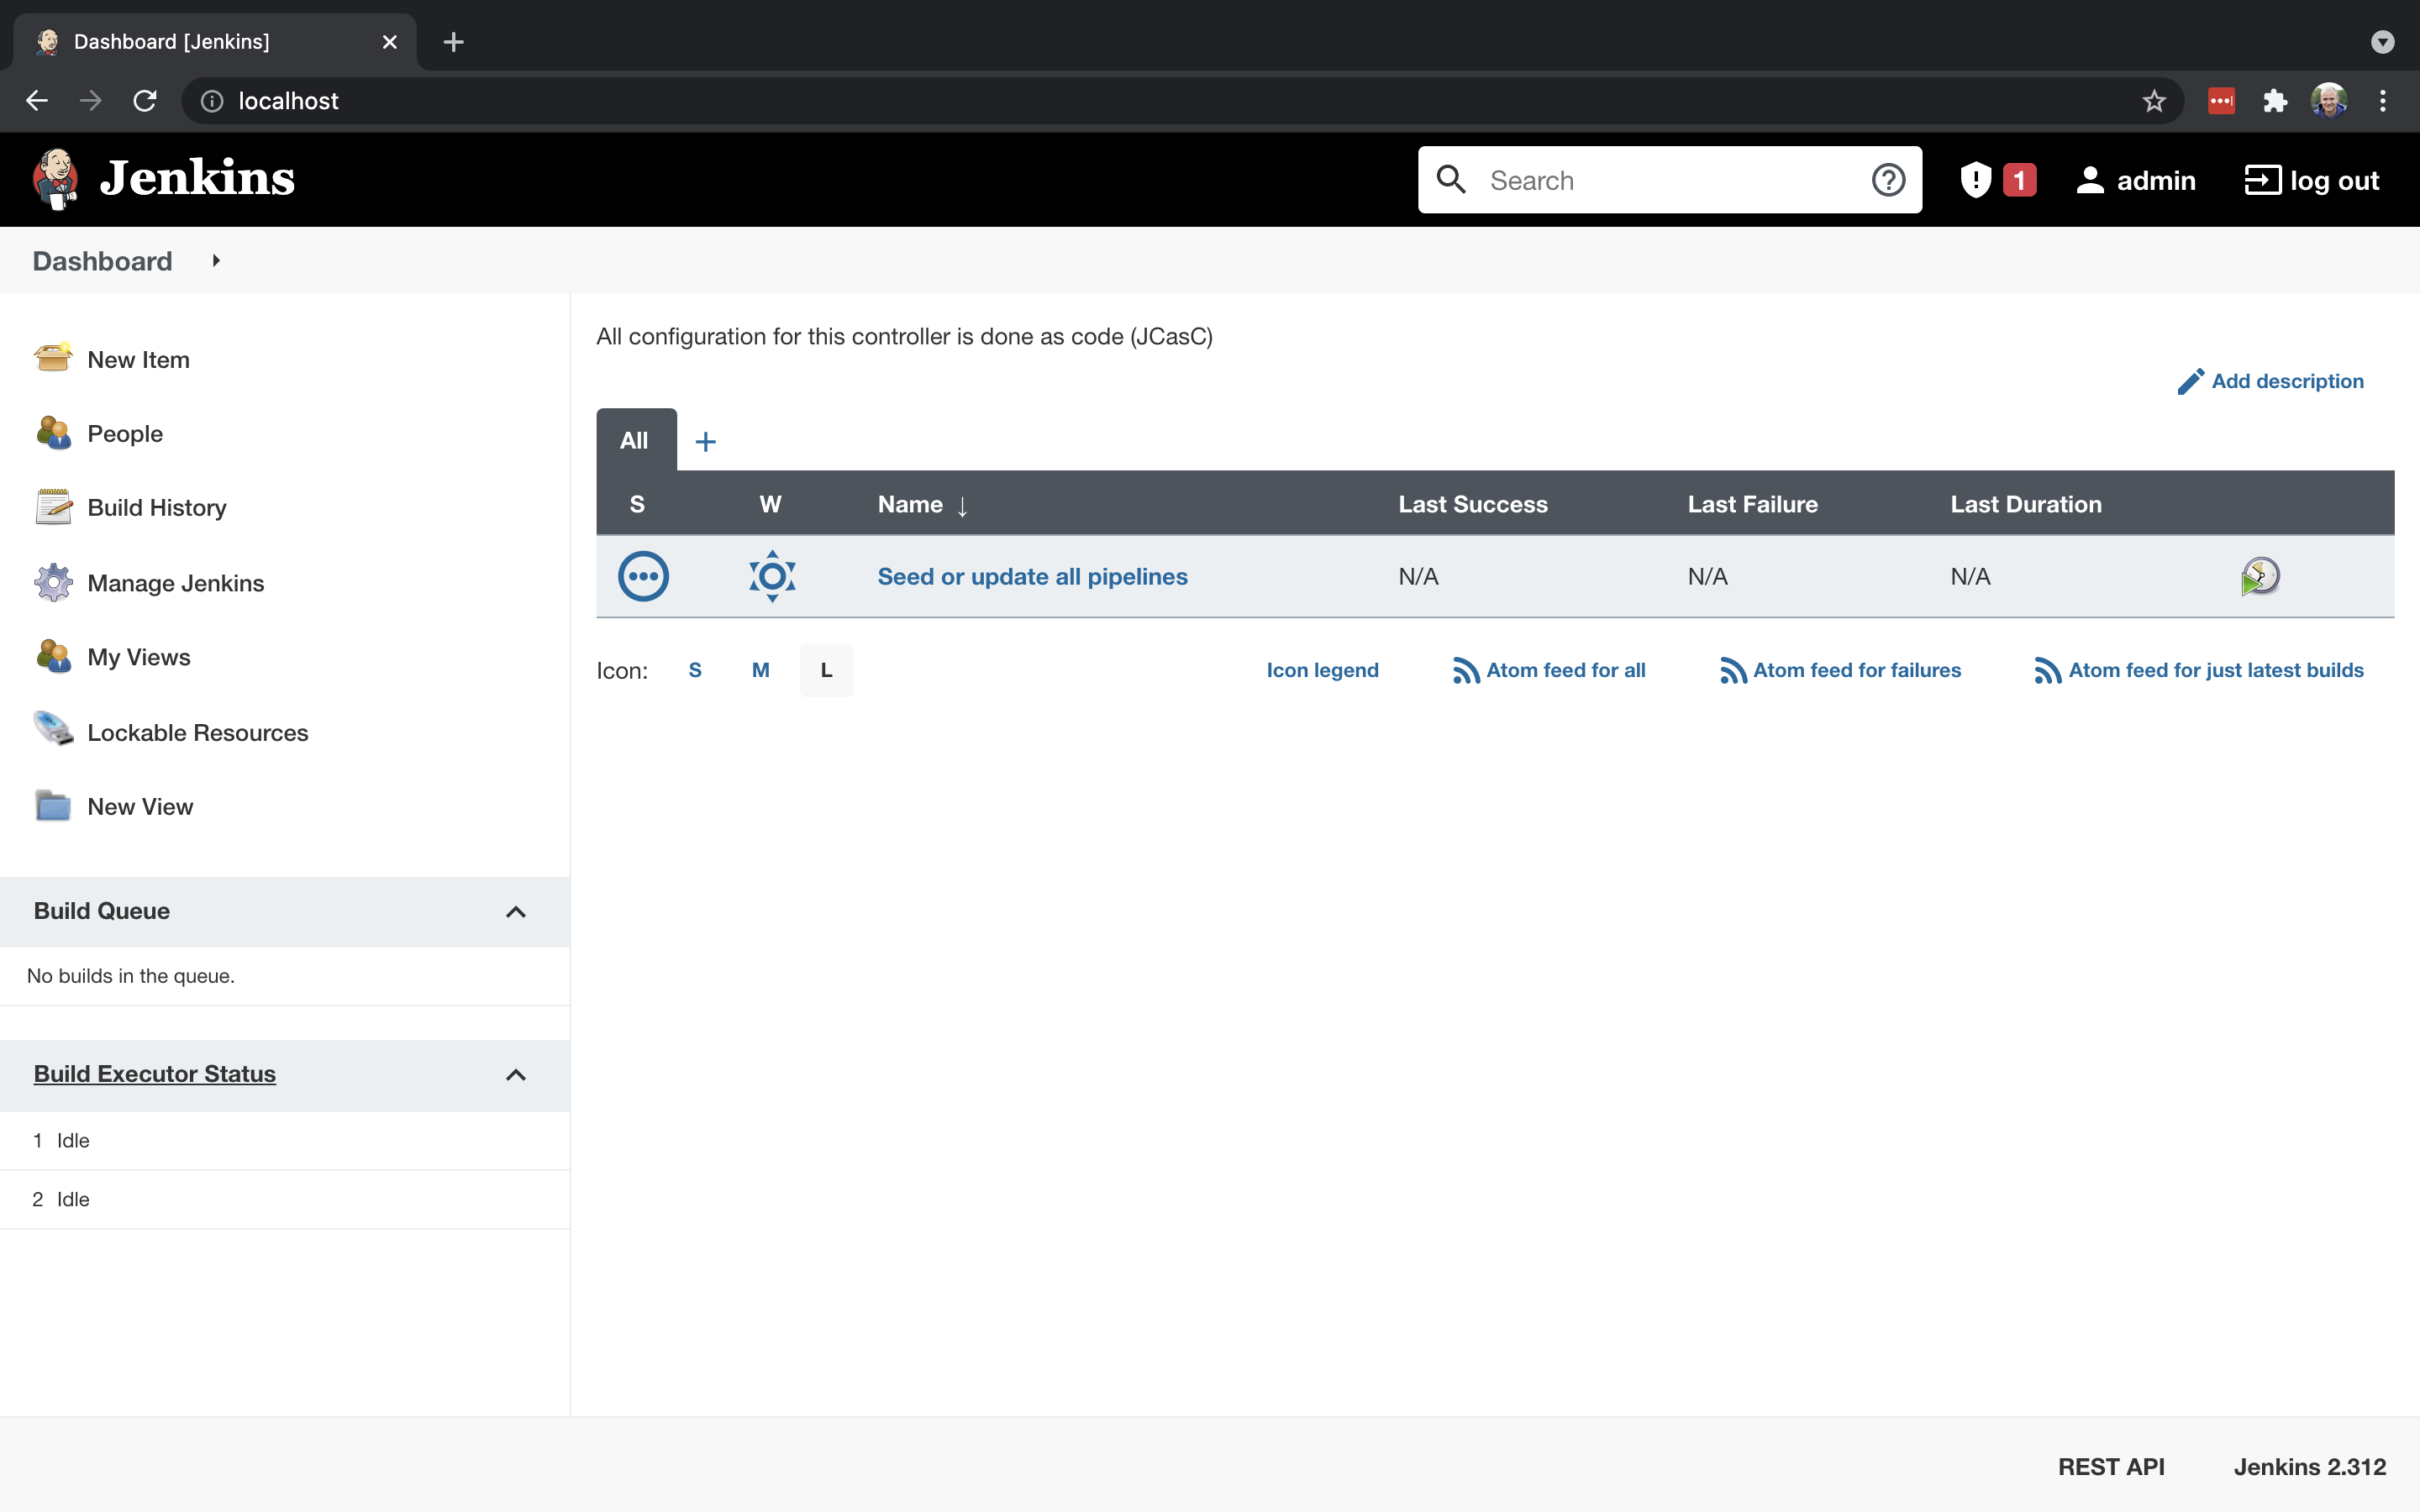
Task: Sort by Last Failure column
Action: pyautogui.click(x=1753, y=504)
